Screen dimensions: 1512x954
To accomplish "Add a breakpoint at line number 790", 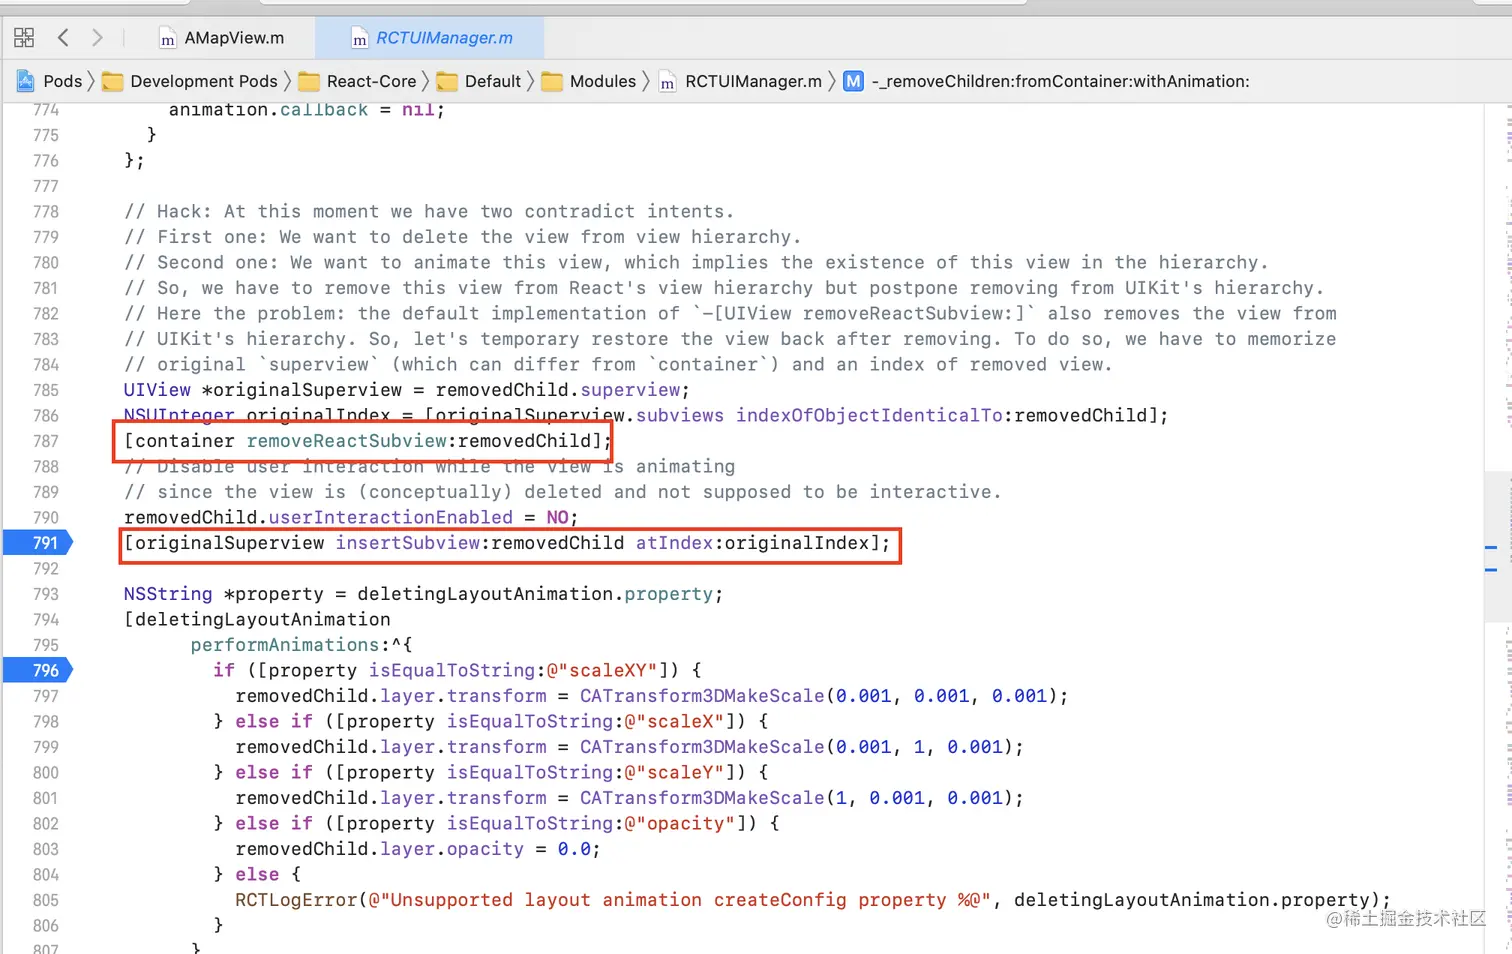I will [45, 517].
